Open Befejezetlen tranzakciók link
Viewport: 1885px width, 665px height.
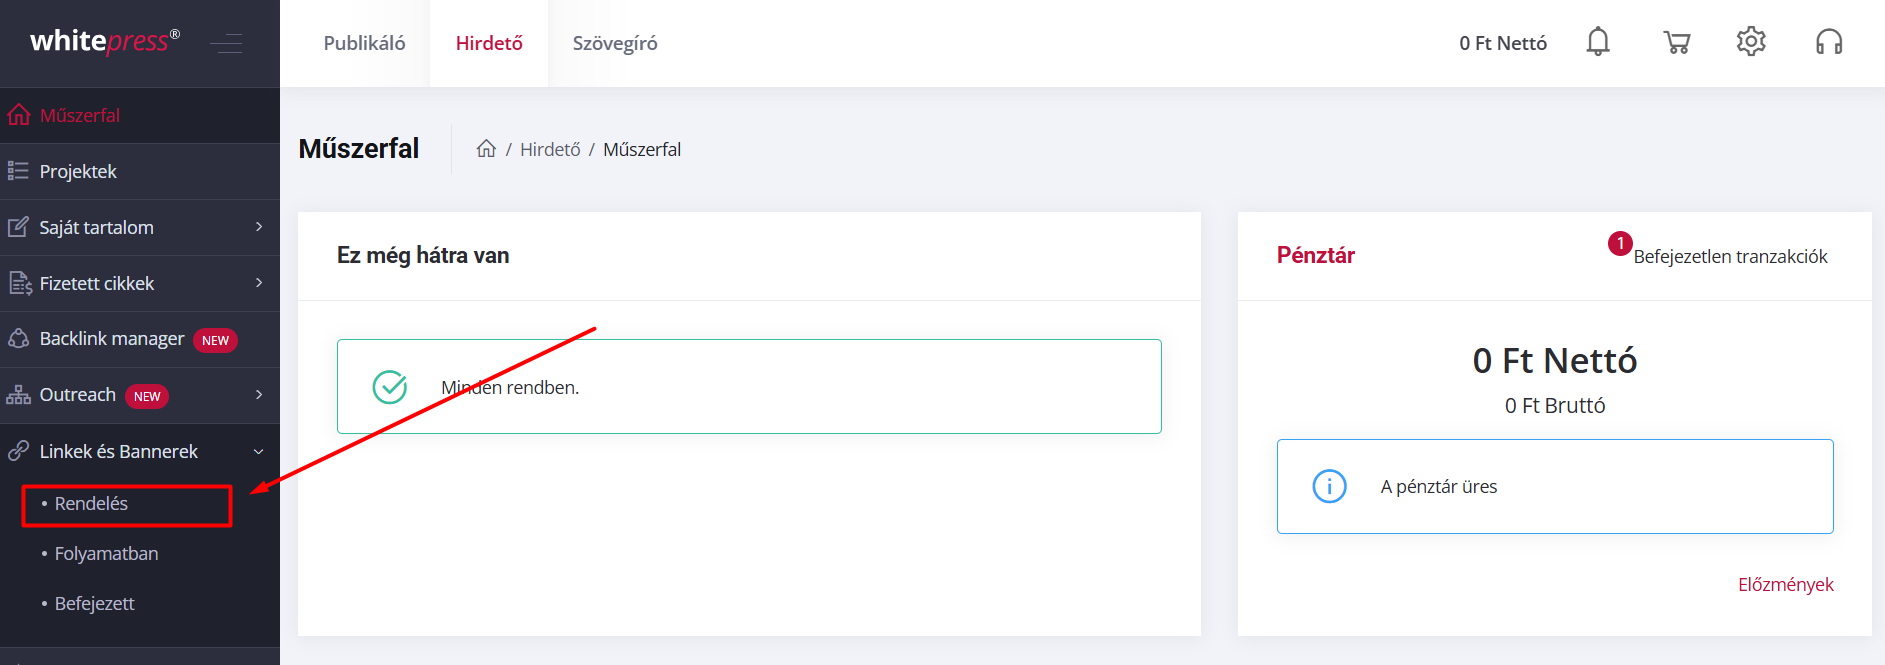tap(1730, 256)
